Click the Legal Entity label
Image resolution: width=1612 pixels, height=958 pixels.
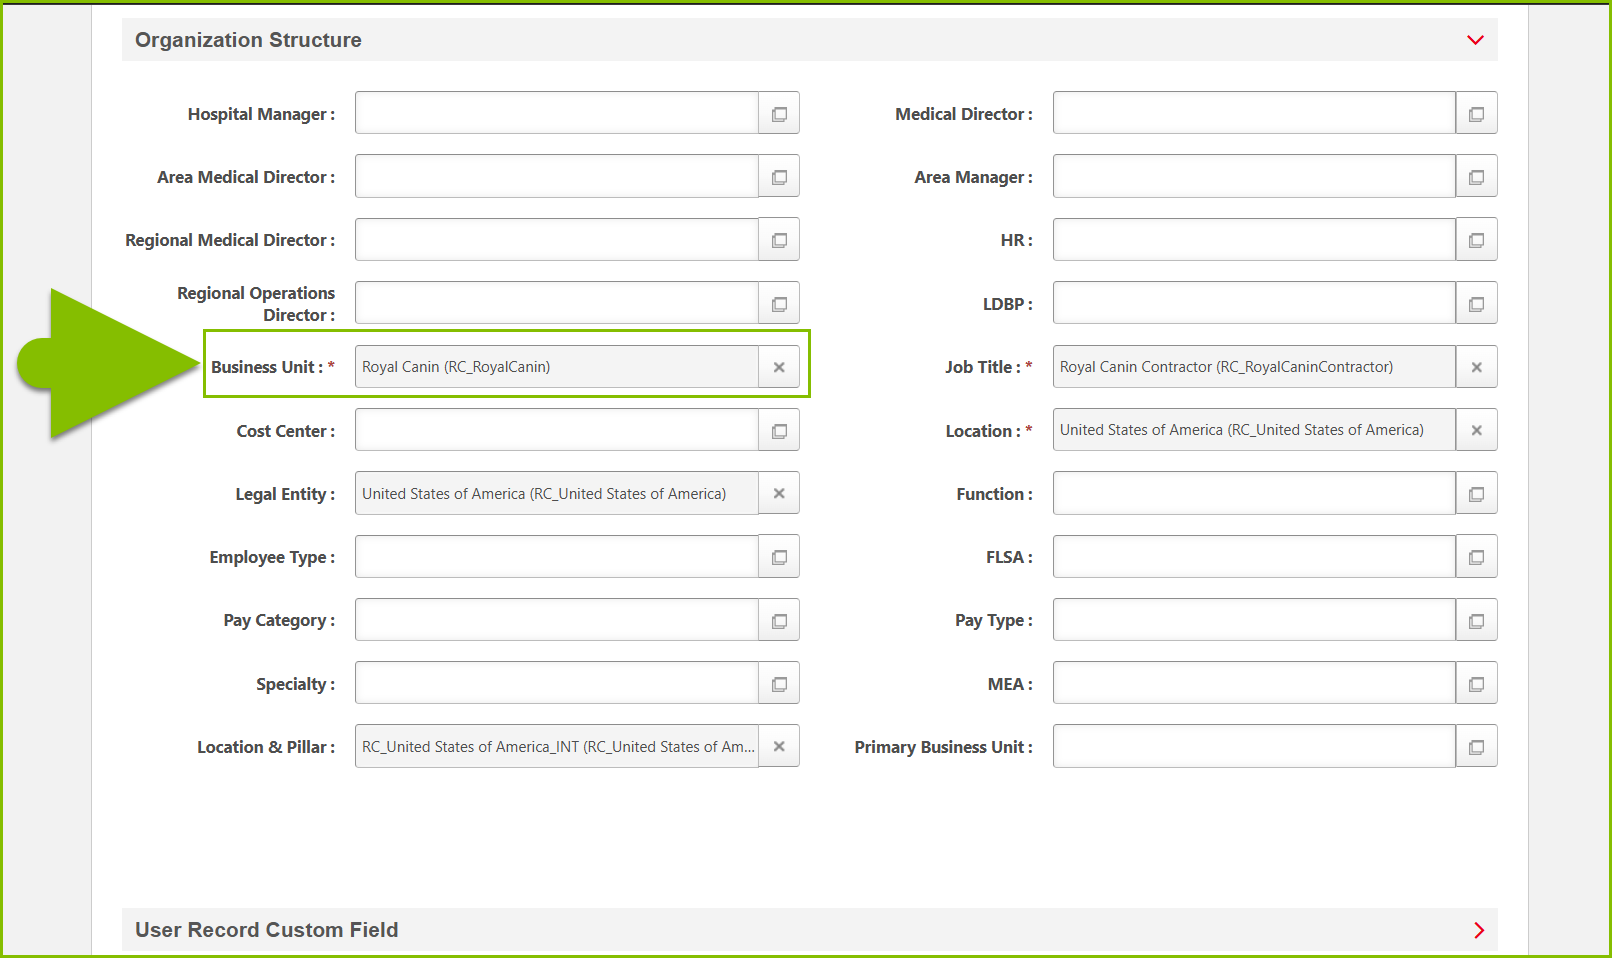click(285, 494)
